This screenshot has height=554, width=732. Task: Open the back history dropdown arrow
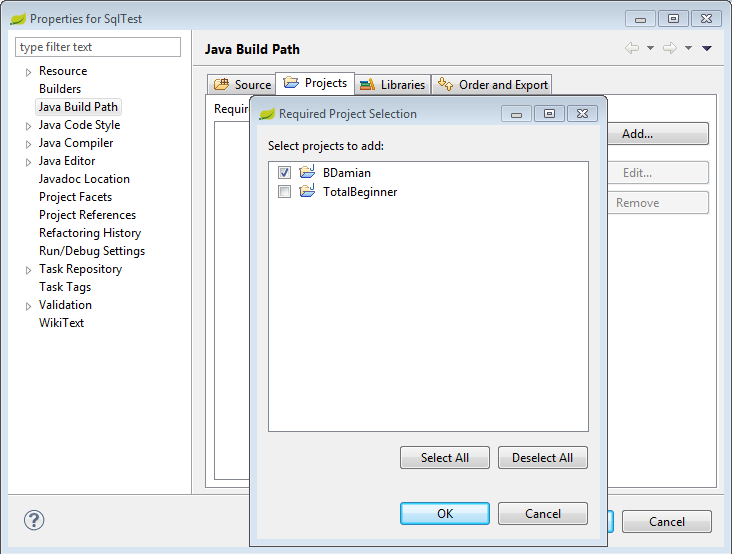(650, 48)
